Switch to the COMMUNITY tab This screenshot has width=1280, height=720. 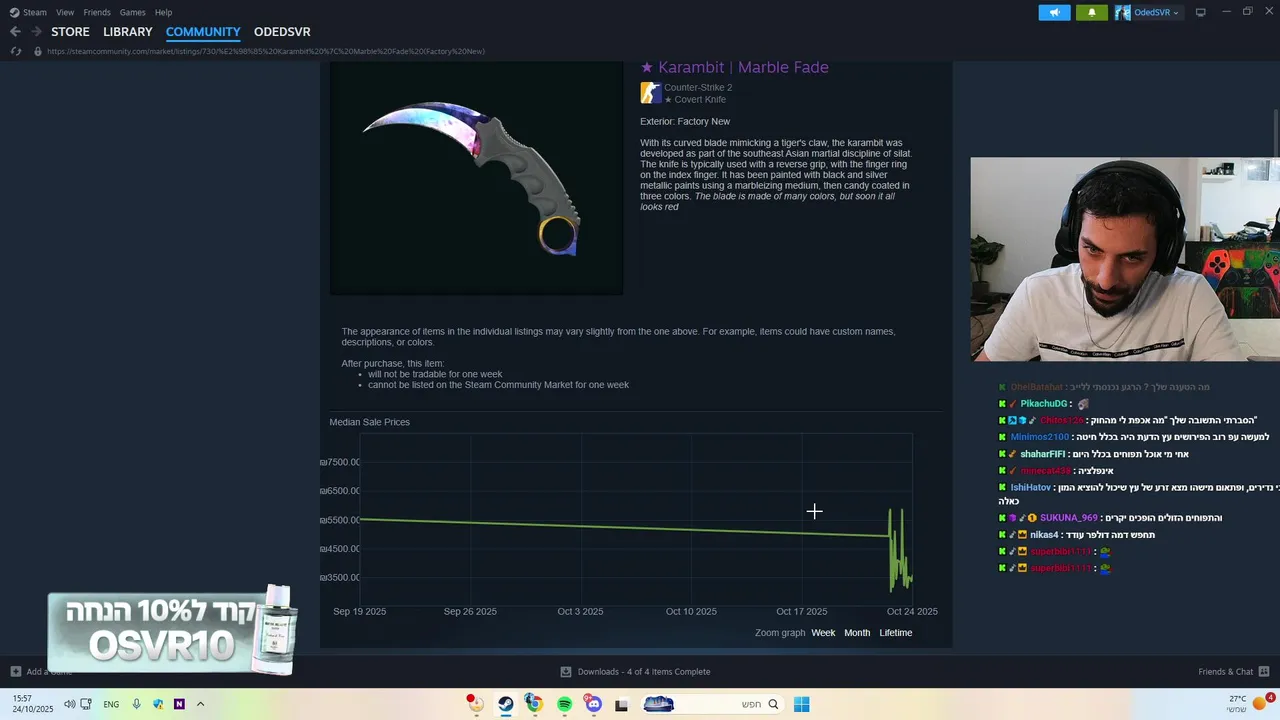tap(203, 32)
